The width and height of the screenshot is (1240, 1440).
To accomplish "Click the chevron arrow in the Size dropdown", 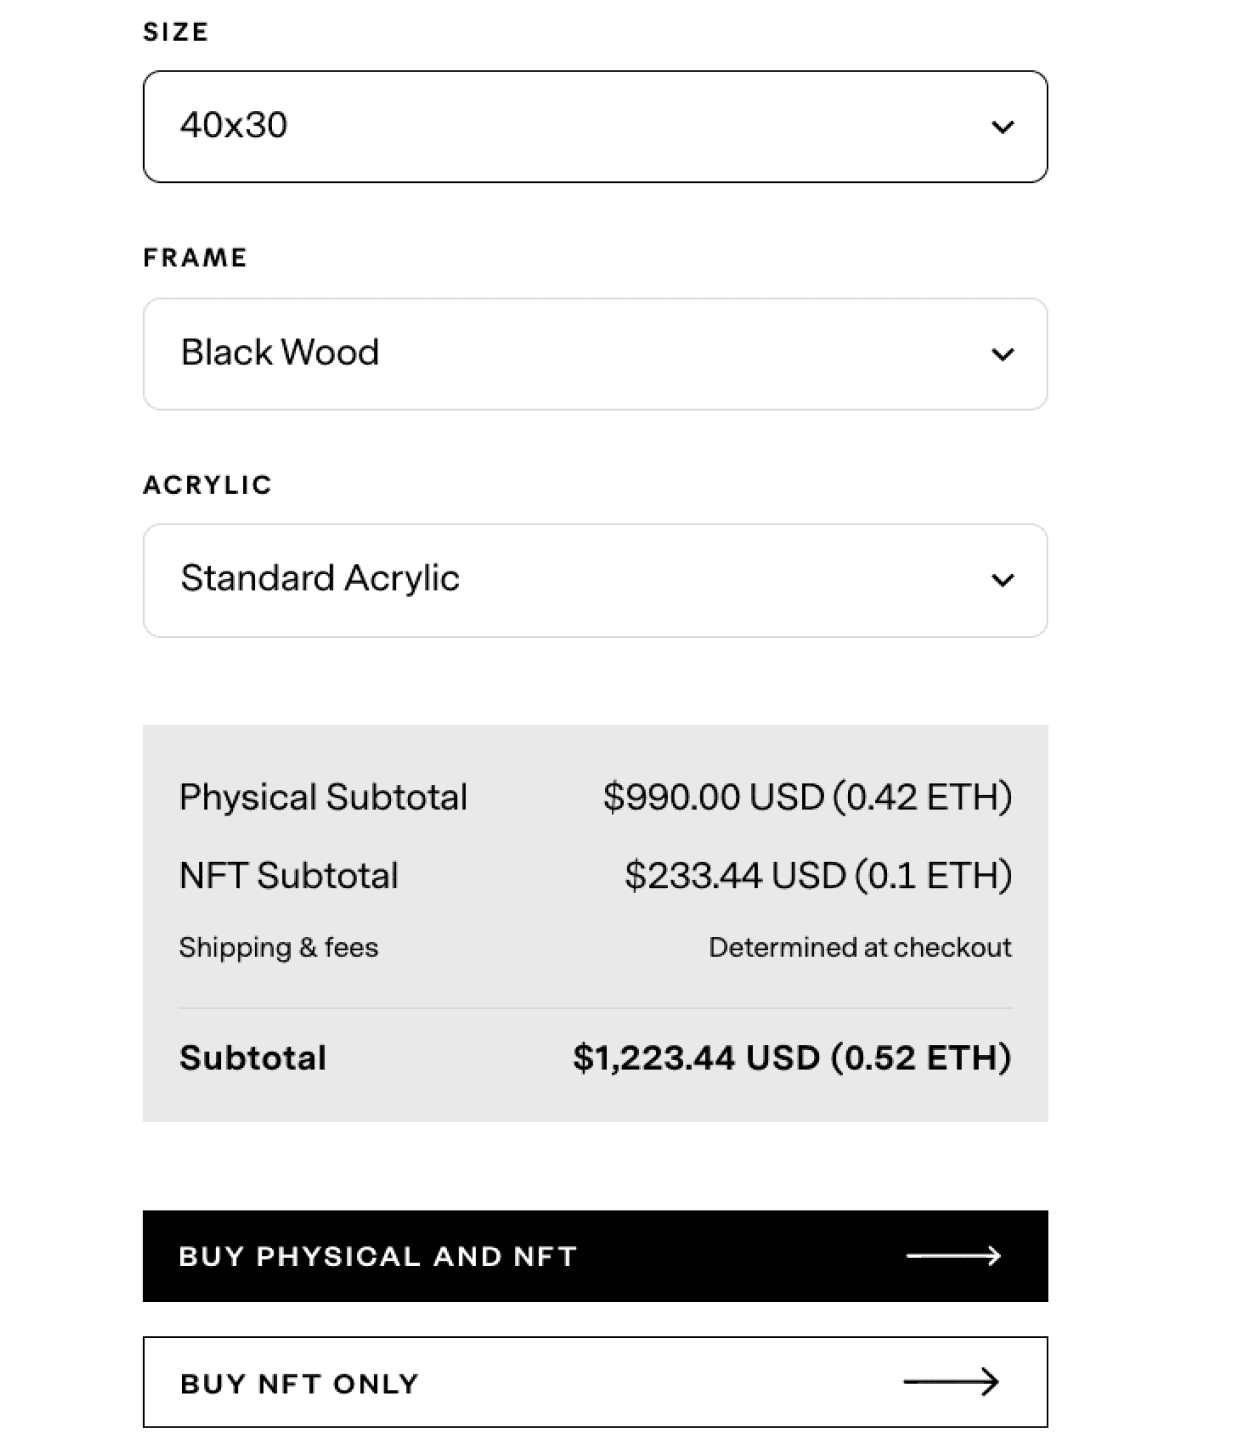I will point(1002,127).
